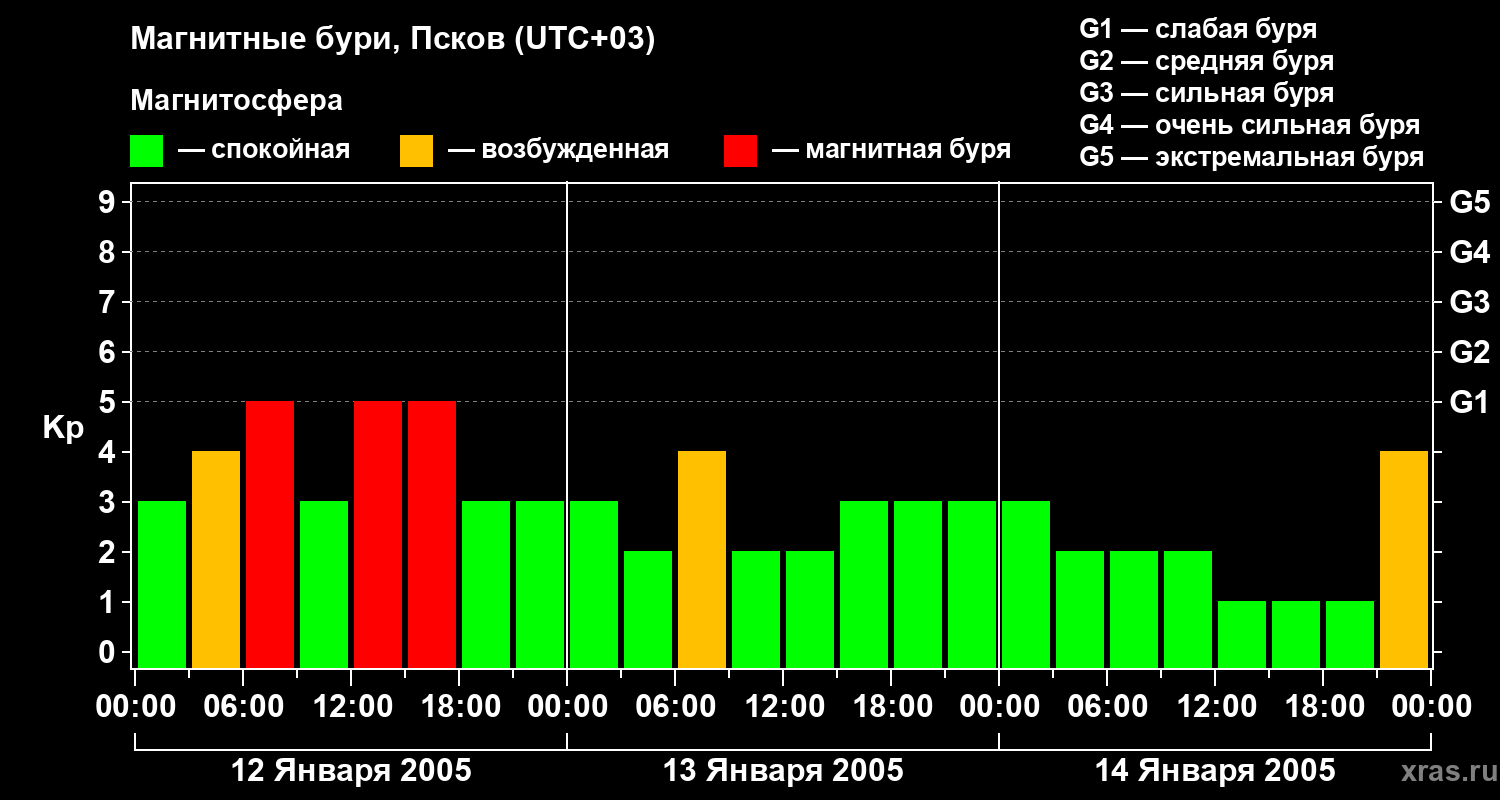Click the red 'магнитная буря' legend swatch
Image resolution: width=1500 pixels, height=800 pixels.
pos(741,151)
